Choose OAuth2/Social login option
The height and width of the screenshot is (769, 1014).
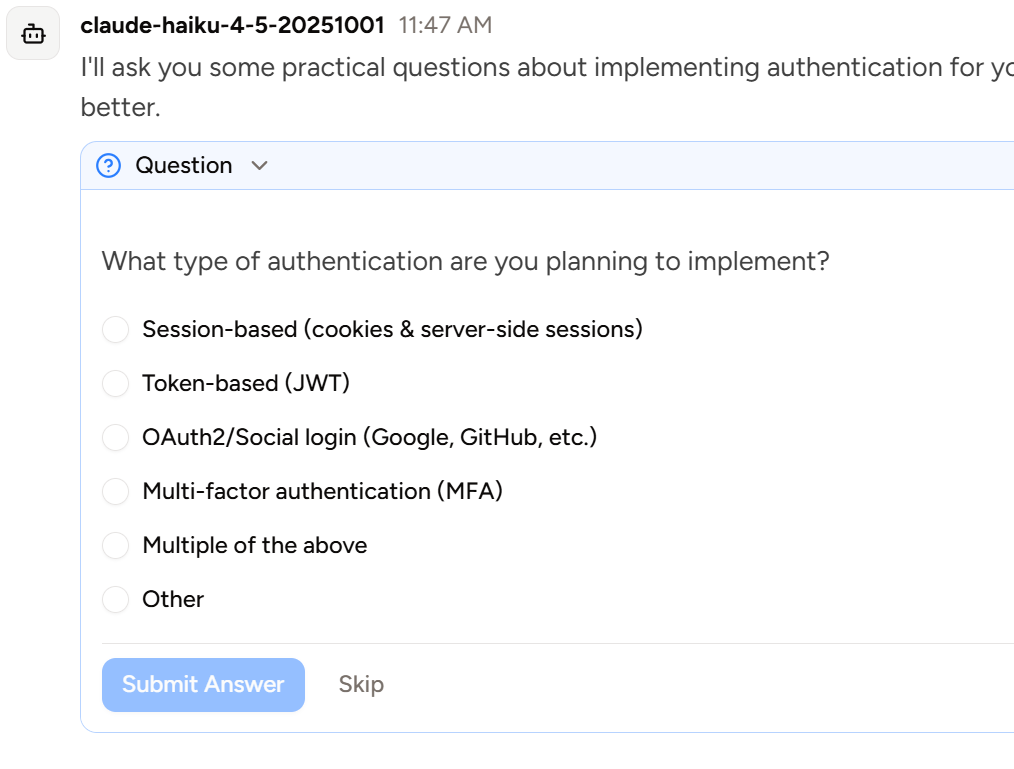115,437
